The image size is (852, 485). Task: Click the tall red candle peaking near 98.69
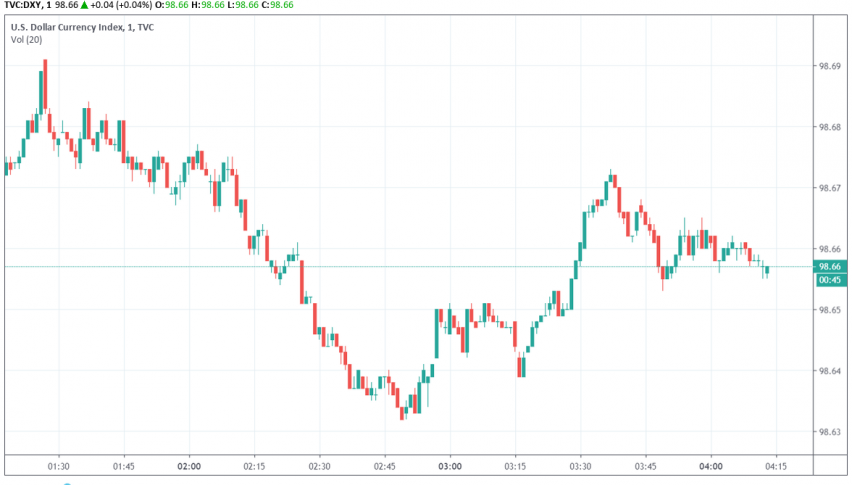(45, 85)
